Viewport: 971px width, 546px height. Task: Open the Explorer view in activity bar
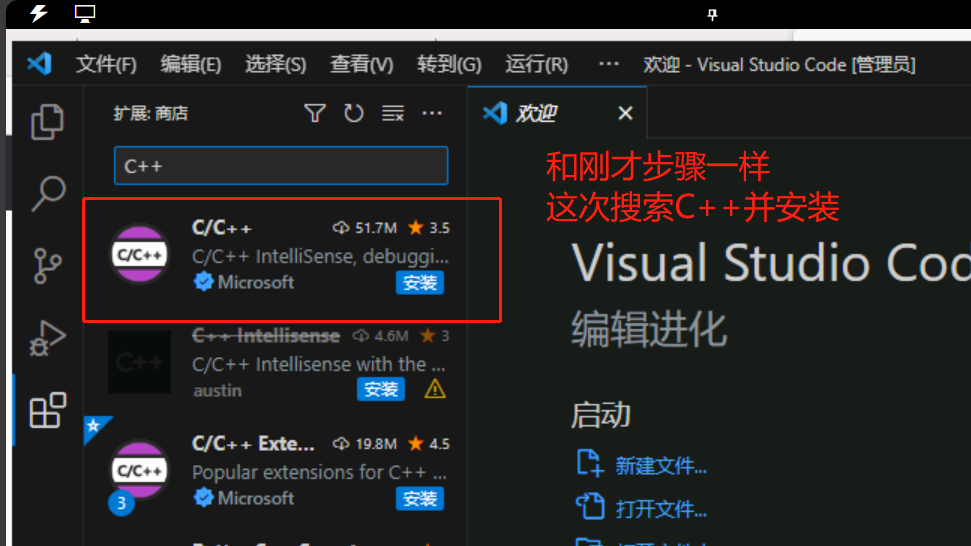(x=47, y=121)
